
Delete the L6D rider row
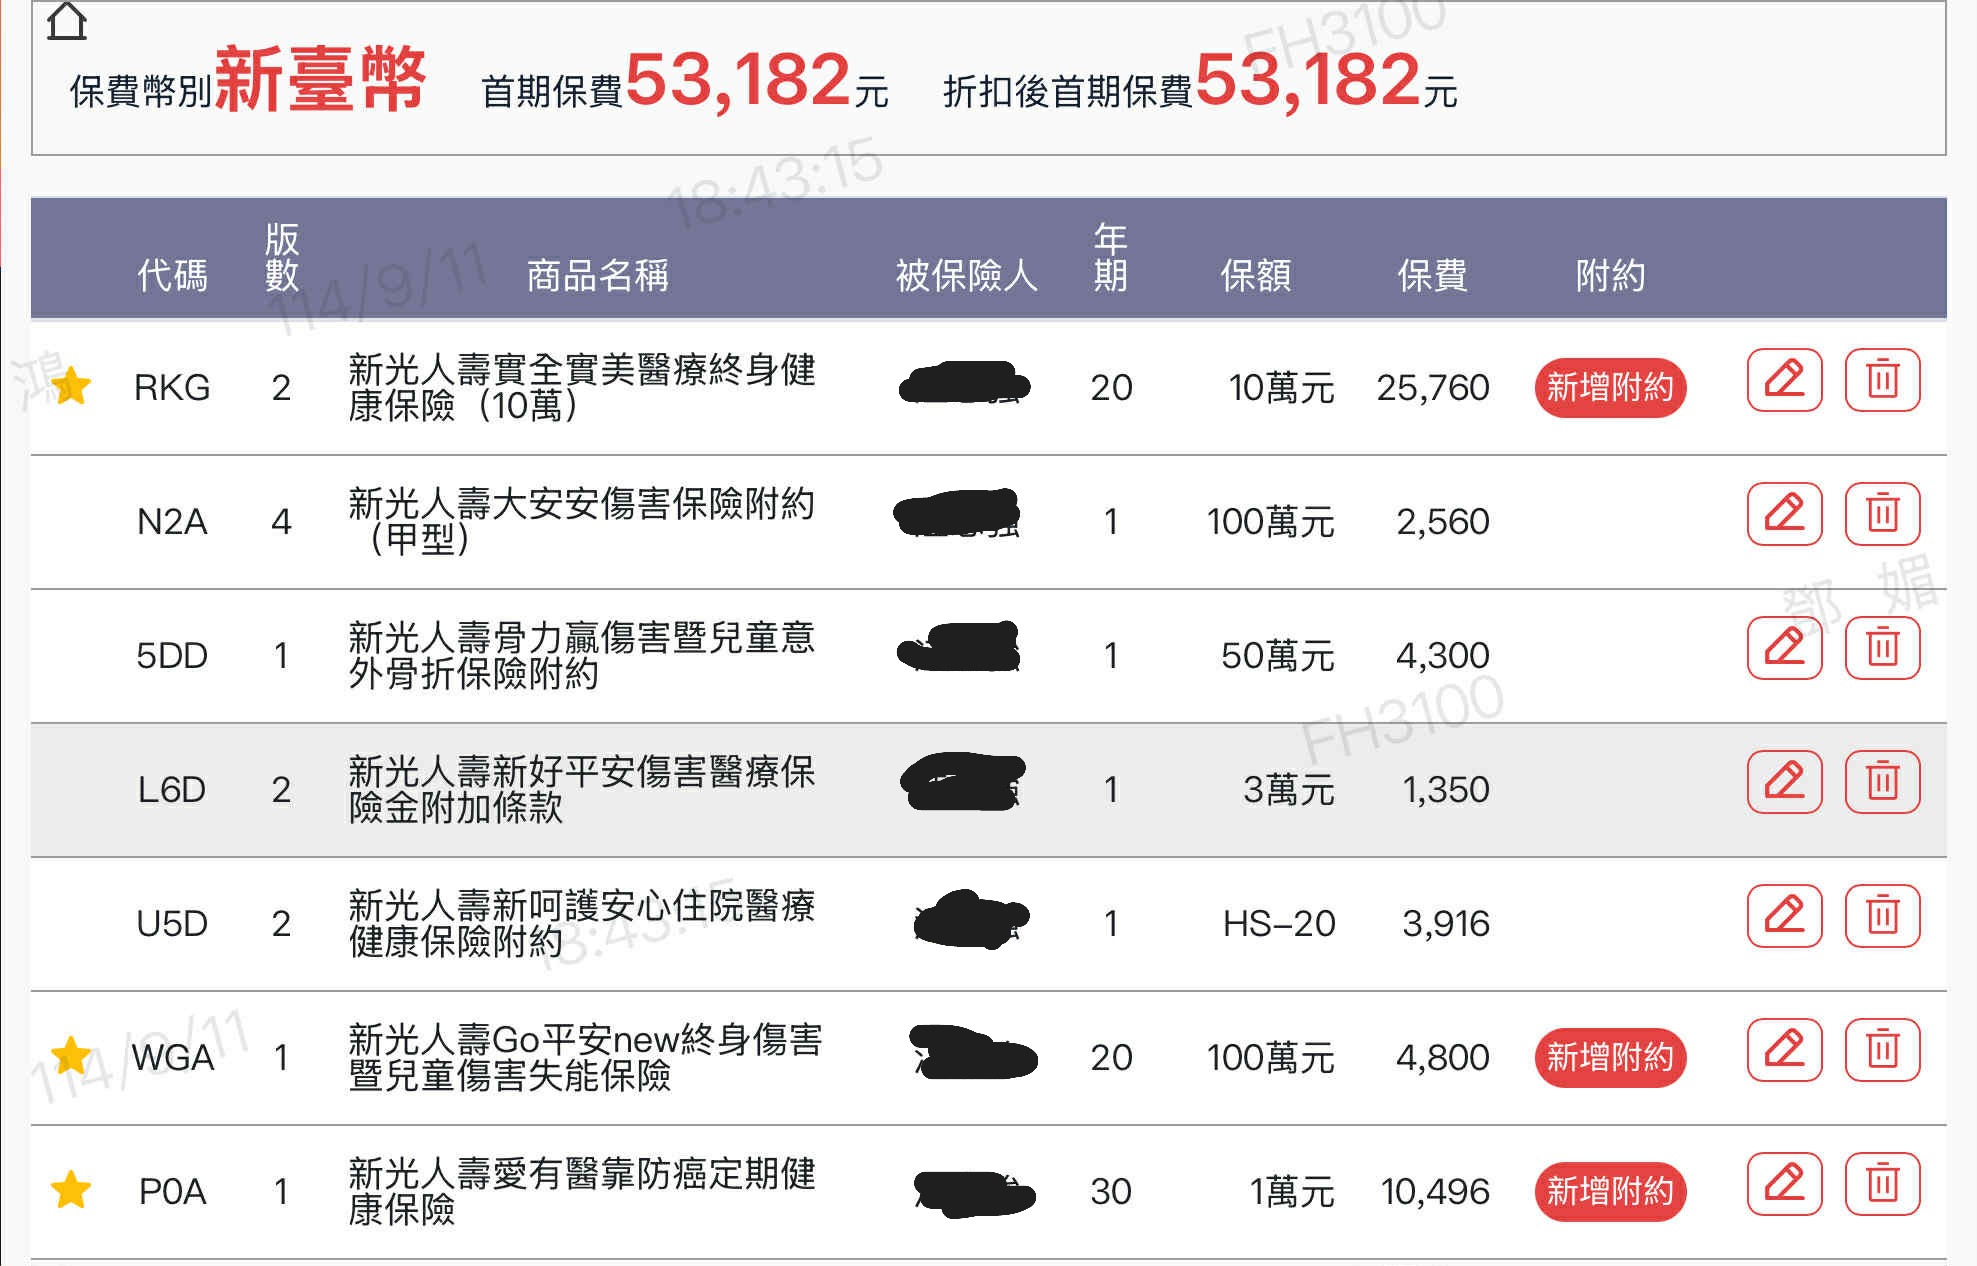pos(1882,782)
